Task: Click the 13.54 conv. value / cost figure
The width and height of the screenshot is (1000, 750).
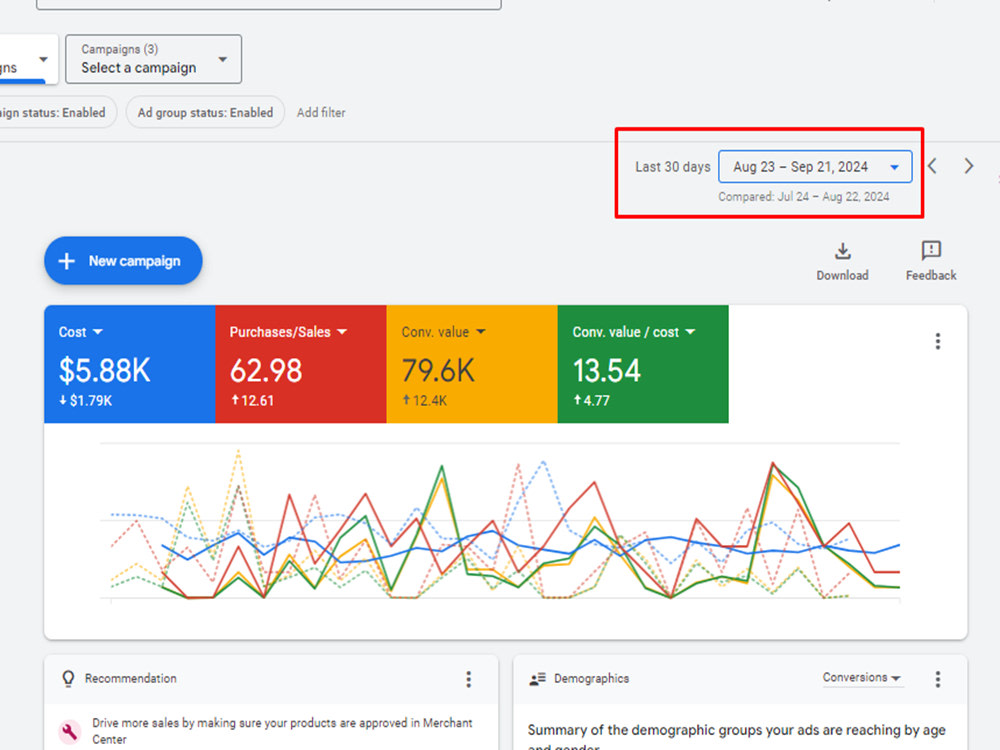Action: tap(607, 371)
